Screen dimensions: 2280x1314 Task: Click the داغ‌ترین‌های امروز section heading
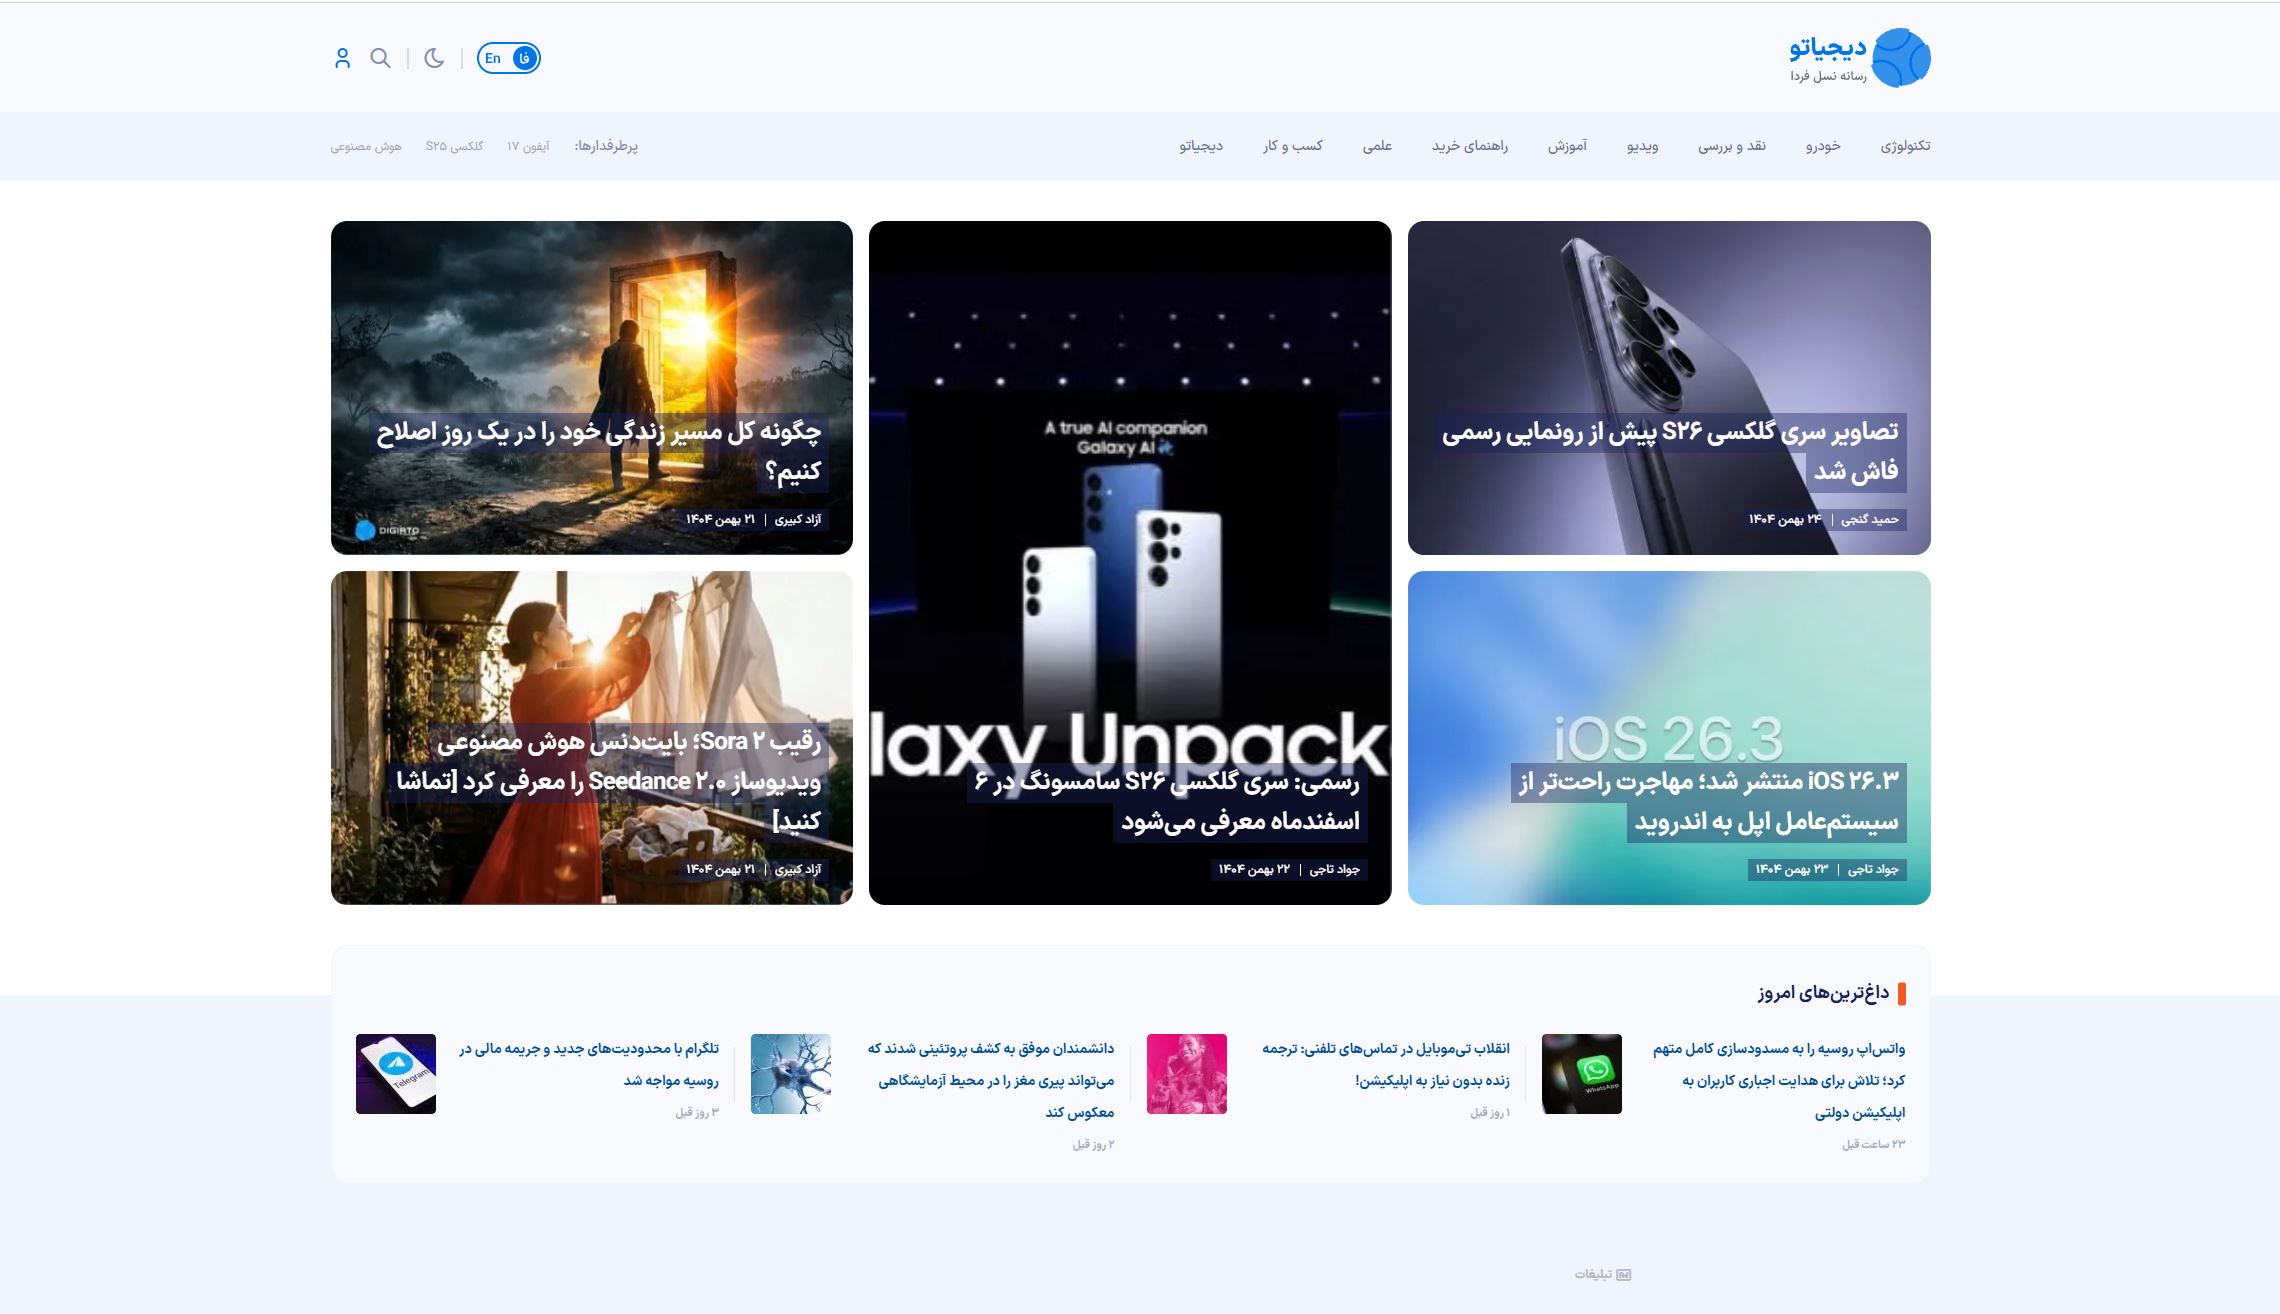click(x=1823, y=993)
